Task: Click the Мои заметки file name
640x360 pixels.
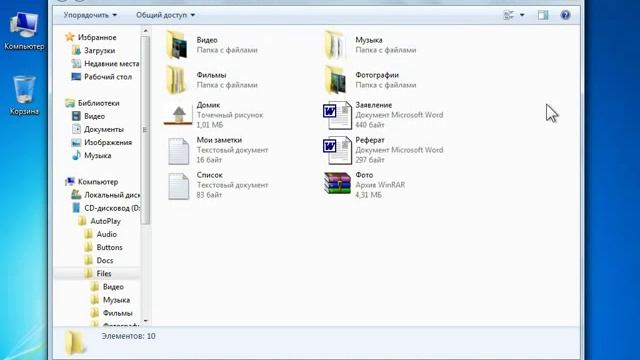Action: tap(219, 140)
